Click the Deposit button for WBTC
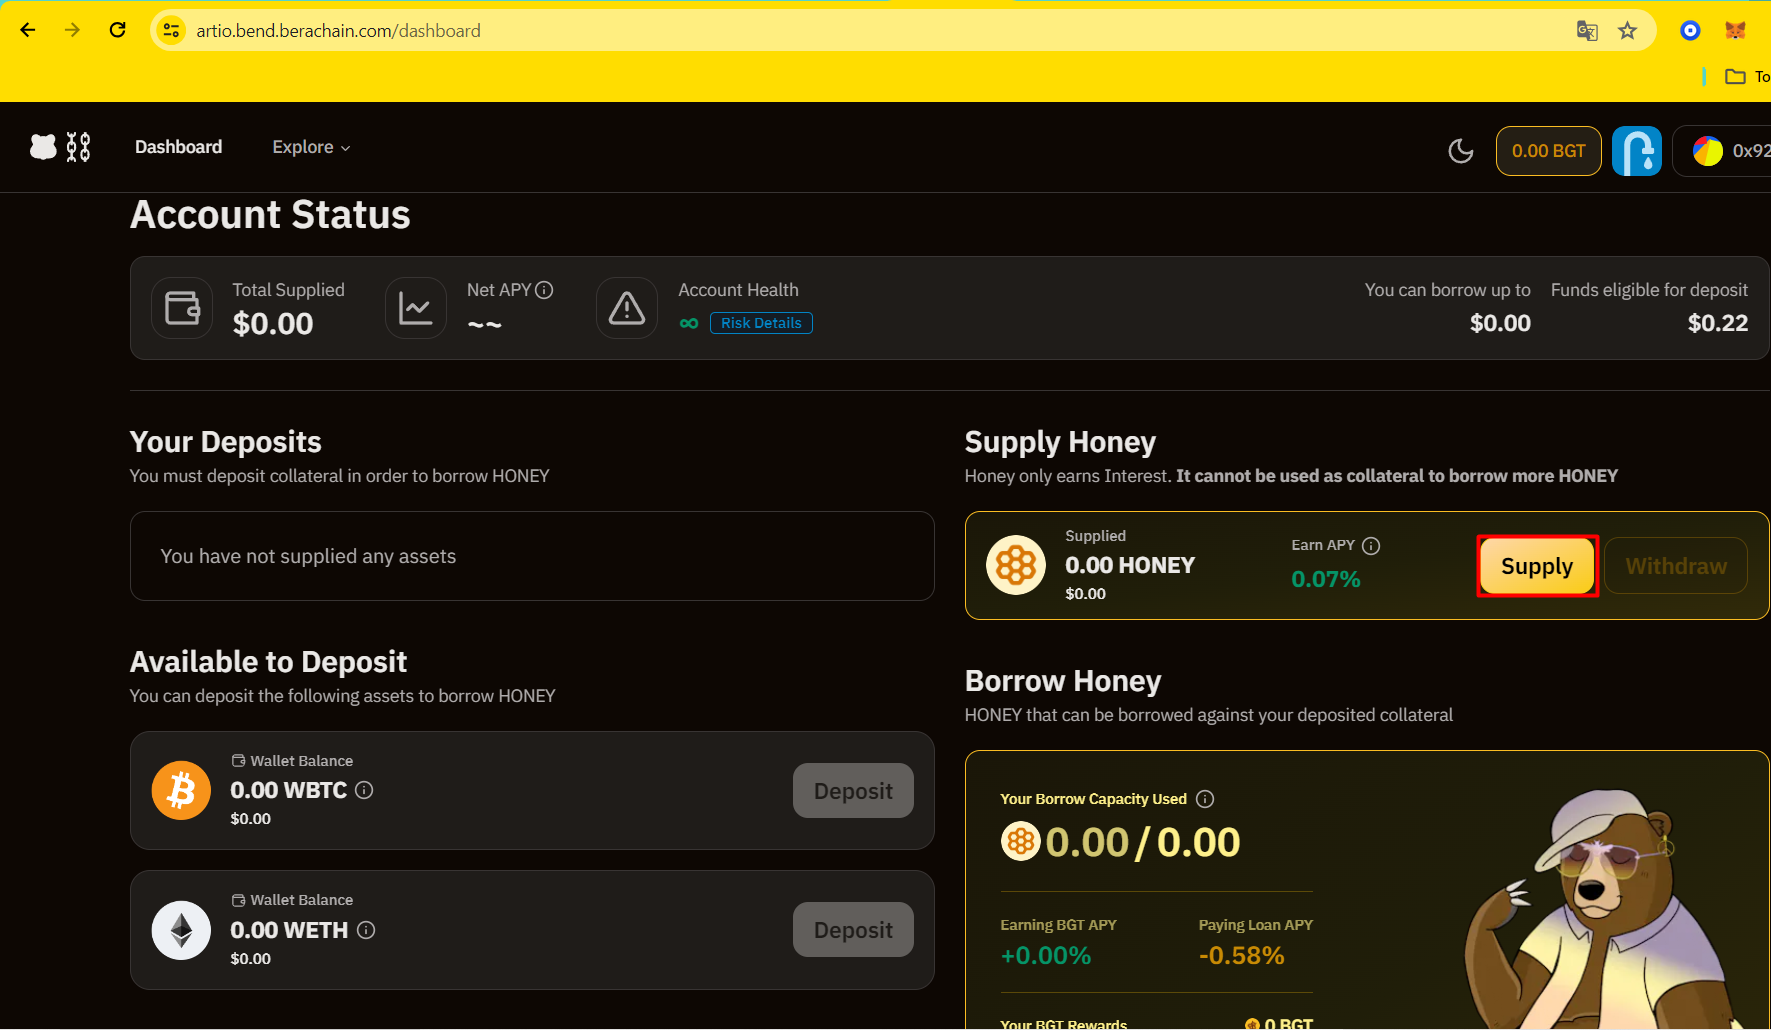Screen dimensions: 1771x1030 (x=853, y=791)
